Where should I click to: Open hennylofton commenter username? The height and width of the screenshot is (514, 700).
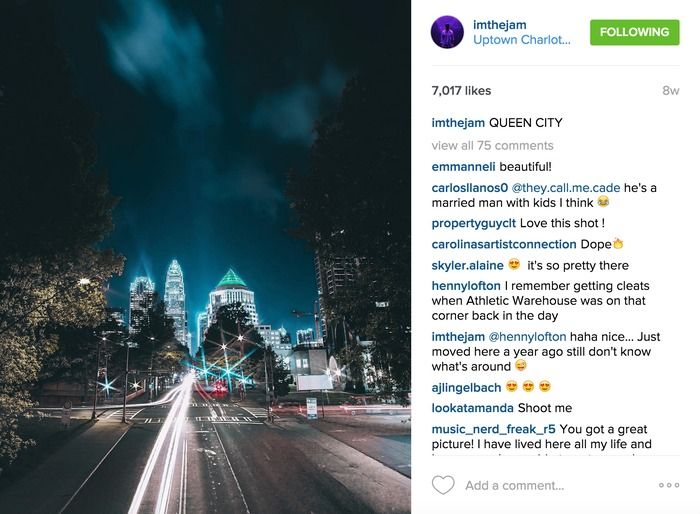[466, 286]
